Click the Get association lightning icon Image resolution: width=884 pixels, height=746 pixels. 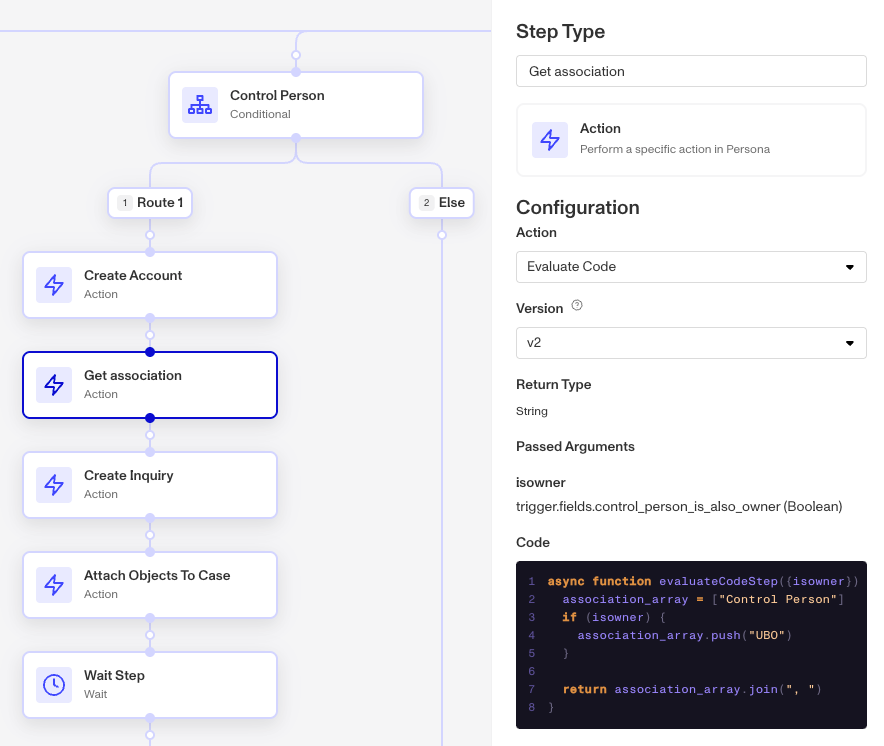tap(54, 385)
